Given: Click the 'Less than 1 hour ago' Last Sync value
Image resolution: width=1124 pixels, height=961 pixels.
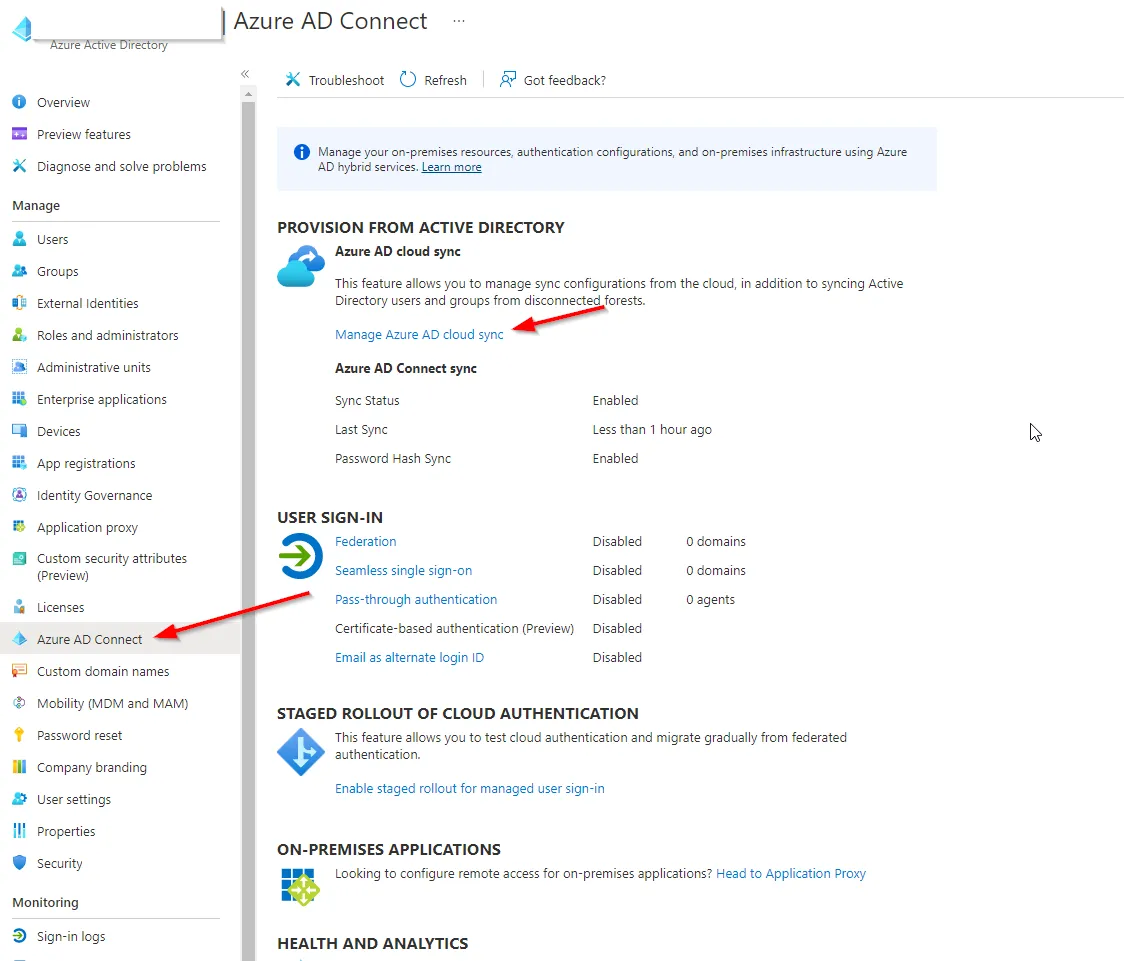Looking at the screenshot, I should click(x=652, y=429).
